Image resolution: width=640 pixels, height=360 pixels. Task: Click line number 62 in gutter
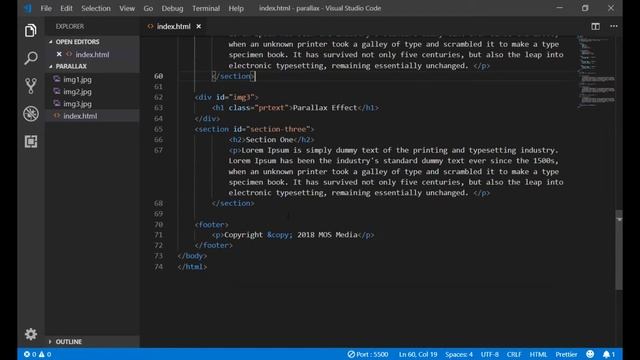point(158,97)
